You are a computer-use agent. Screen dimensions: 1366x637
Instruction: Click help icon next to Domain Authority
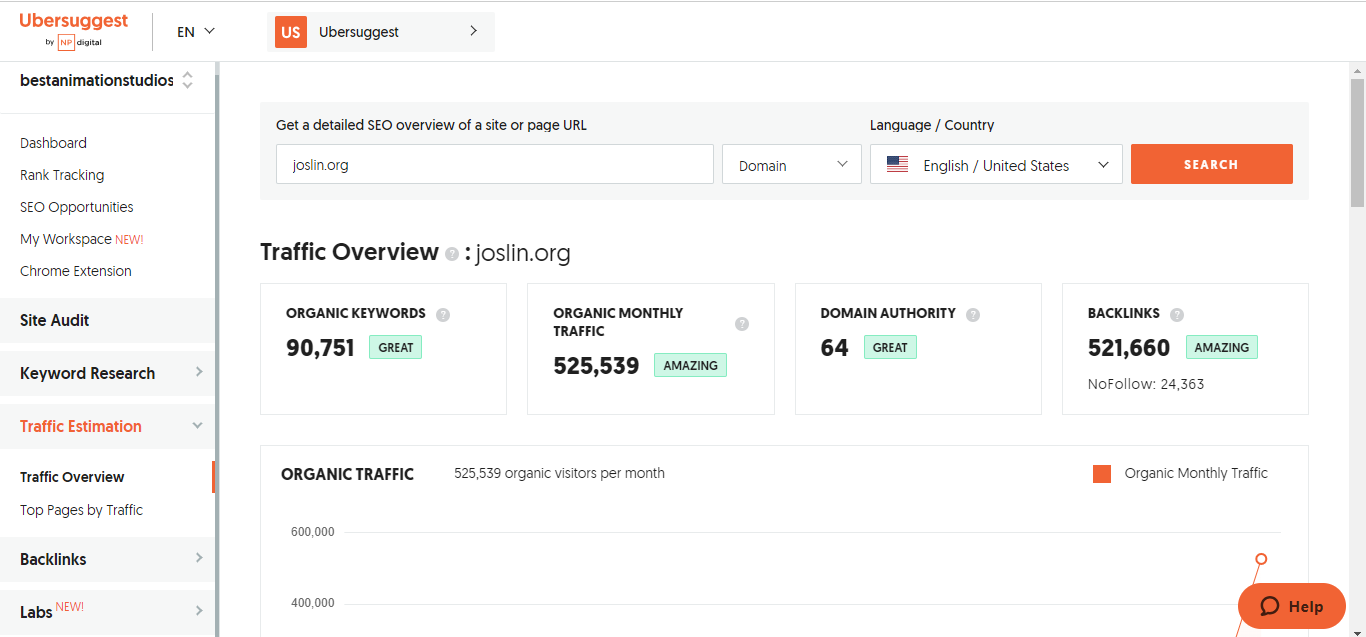(x=973, y=314)
